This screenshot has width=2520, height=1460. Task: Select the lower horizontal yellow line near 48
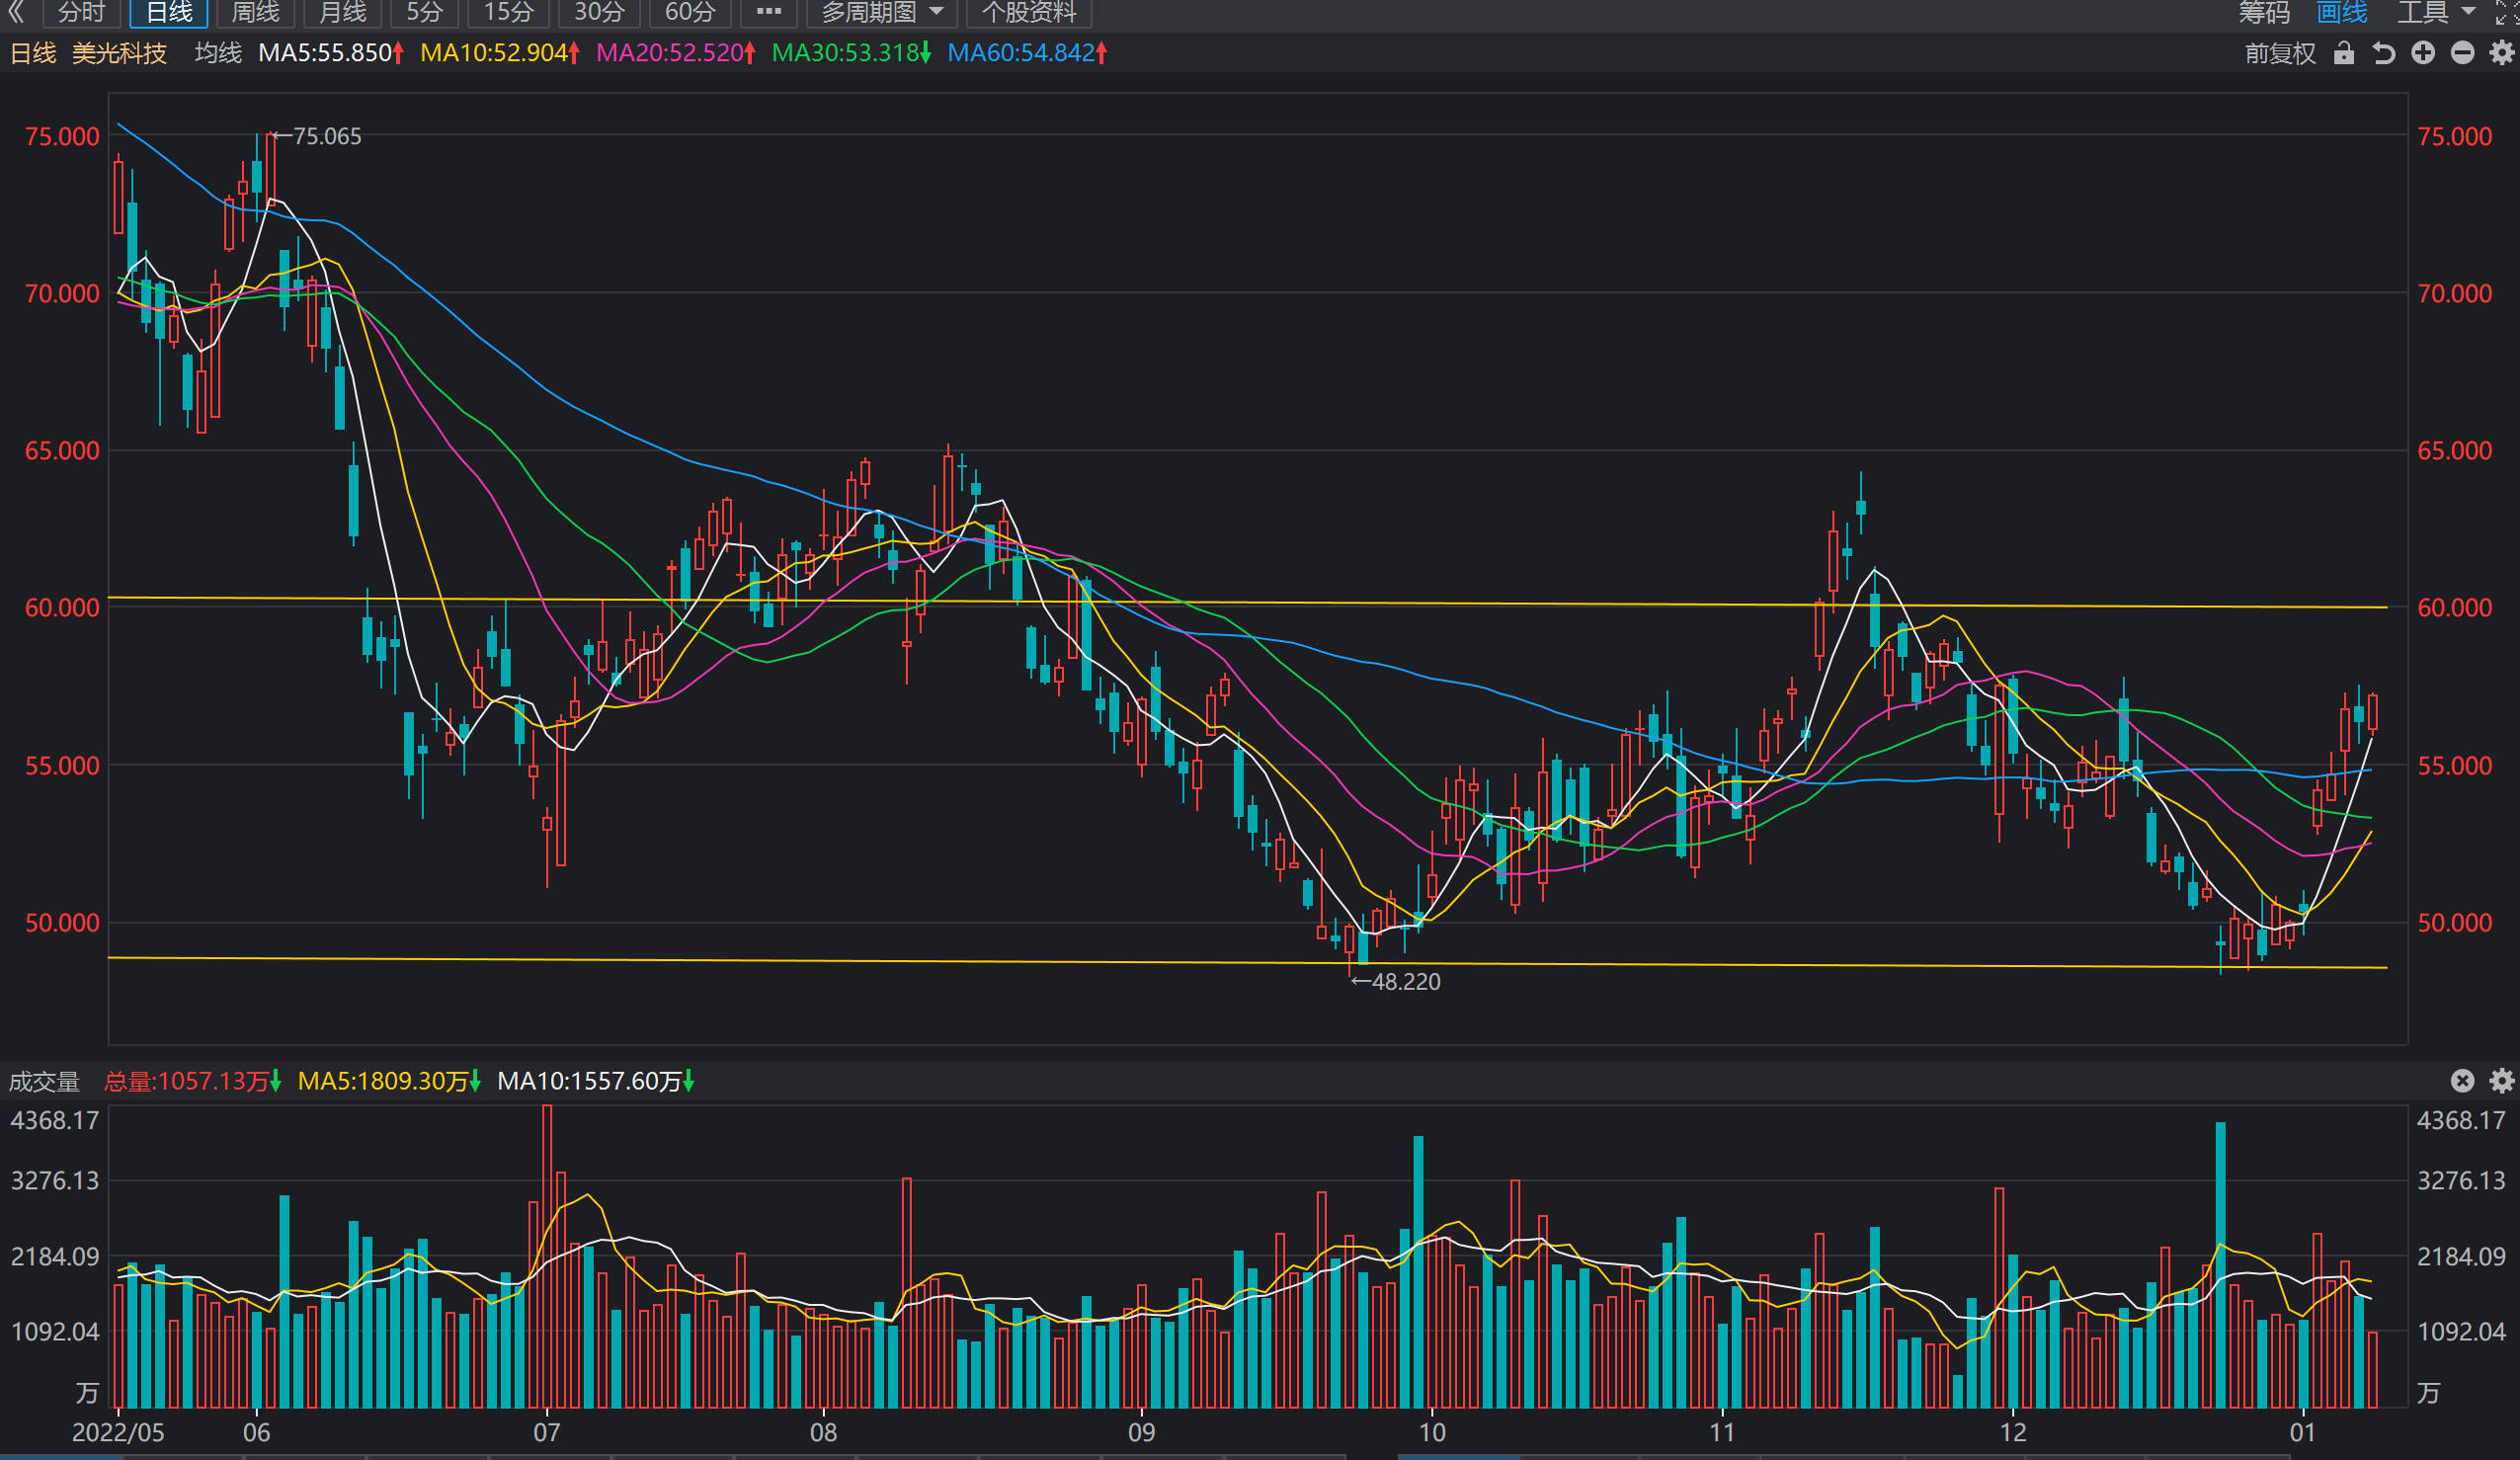pos(1248,963)
